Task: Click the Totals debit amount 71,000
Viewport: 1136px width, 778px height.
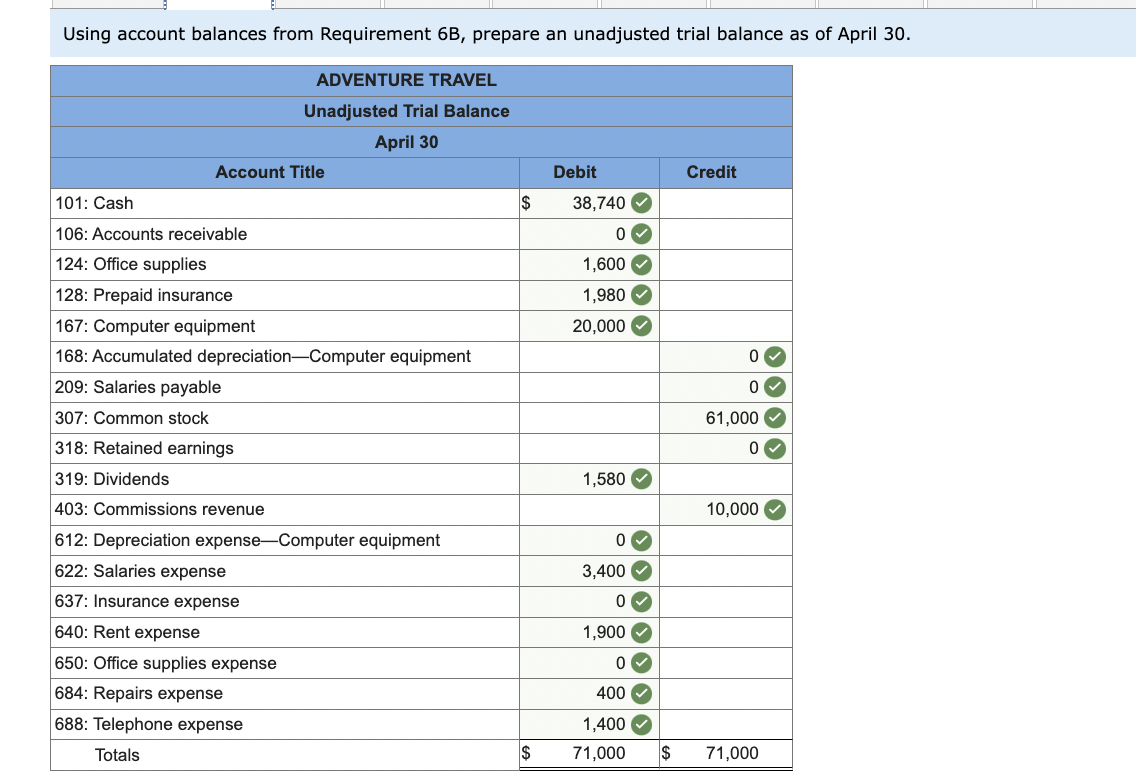Action: pyautogui.click(x=600, y=754)
